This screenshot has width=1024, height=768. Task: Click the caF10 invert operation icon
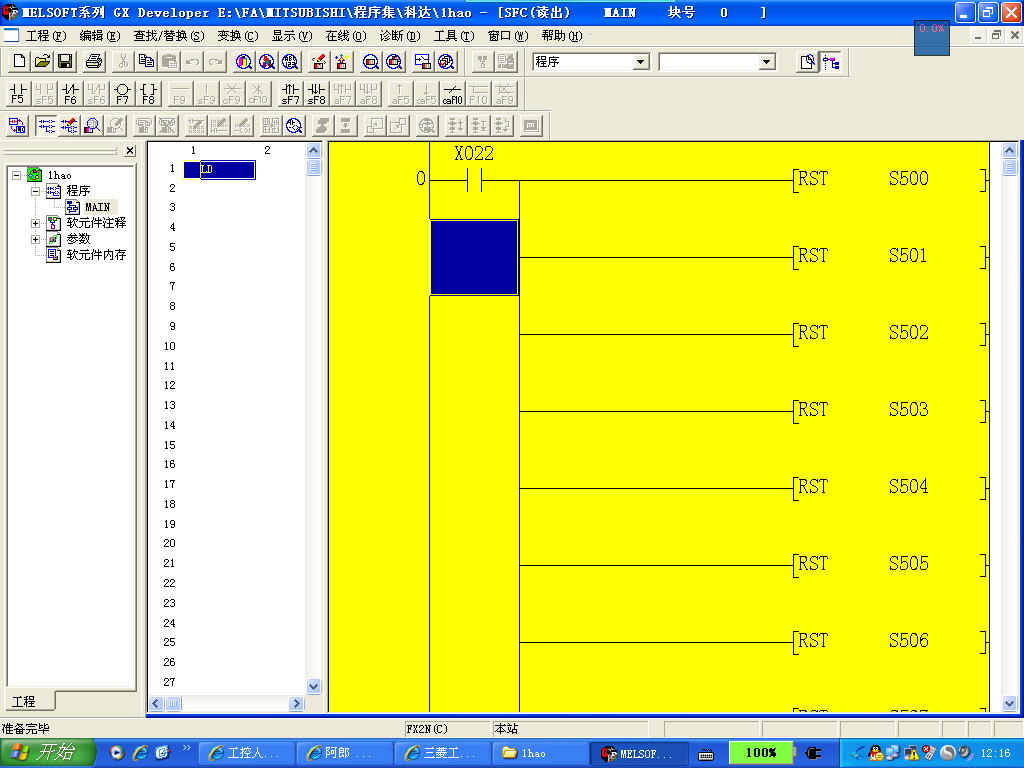[452, 94]
